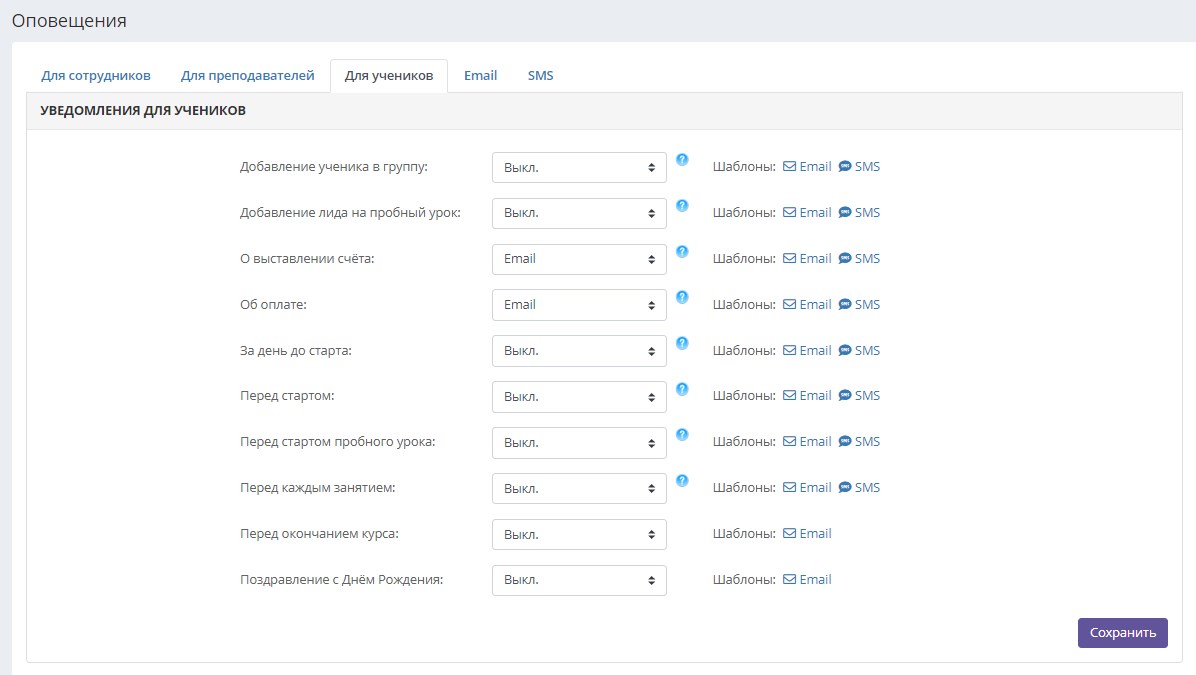Image resolution: width=1196 pixels, height=675 pixels.
Task: Switch to the Для сотрудников tab
Action: coord(96,76)
